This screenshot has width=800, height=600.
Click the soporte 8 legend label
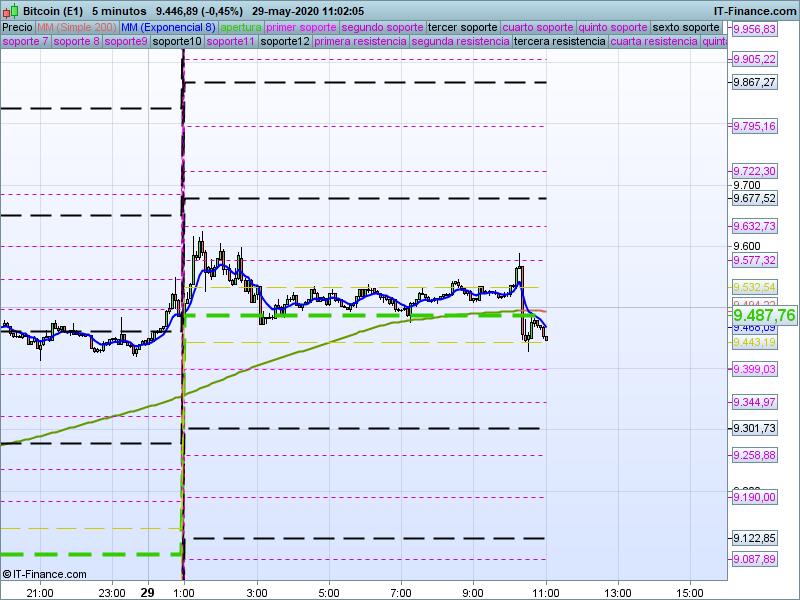click(76, 41)
